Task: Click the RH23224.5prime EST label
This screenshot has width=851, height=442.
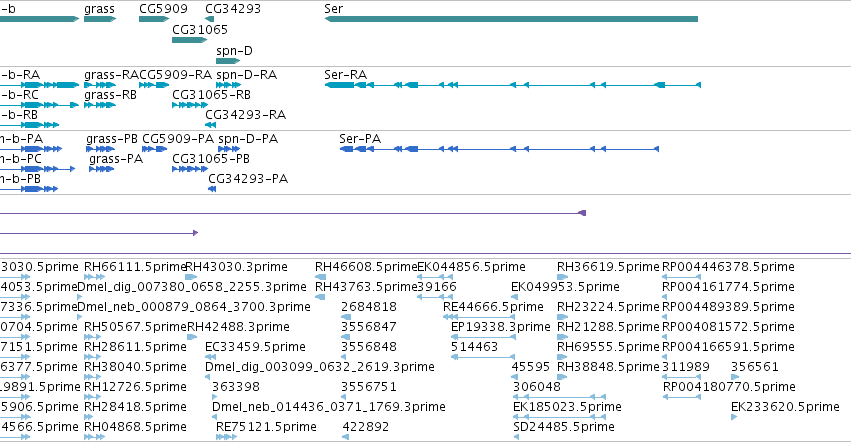Action: click(608, 306)
